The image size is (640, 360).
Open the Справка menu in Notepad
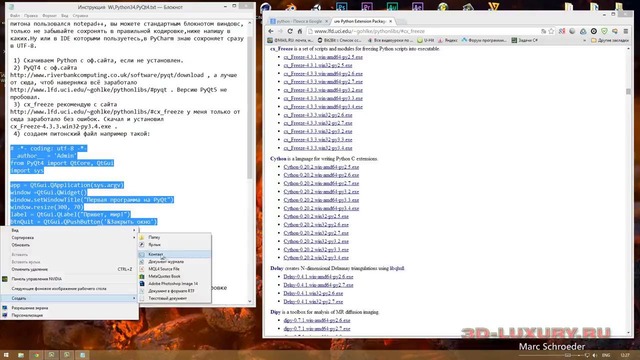click(80, 16)
